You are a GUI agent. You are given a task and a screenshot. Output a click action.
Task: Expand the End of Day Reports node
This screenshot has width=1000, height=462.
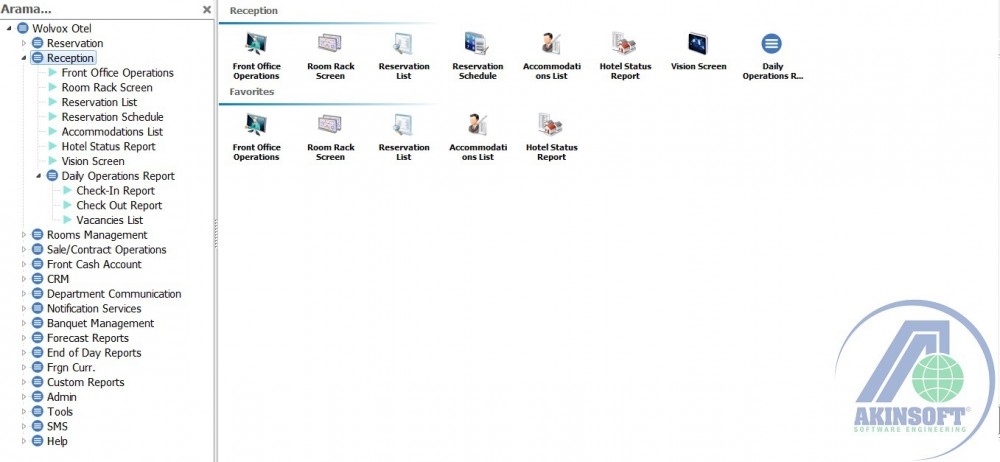point(24,352)
